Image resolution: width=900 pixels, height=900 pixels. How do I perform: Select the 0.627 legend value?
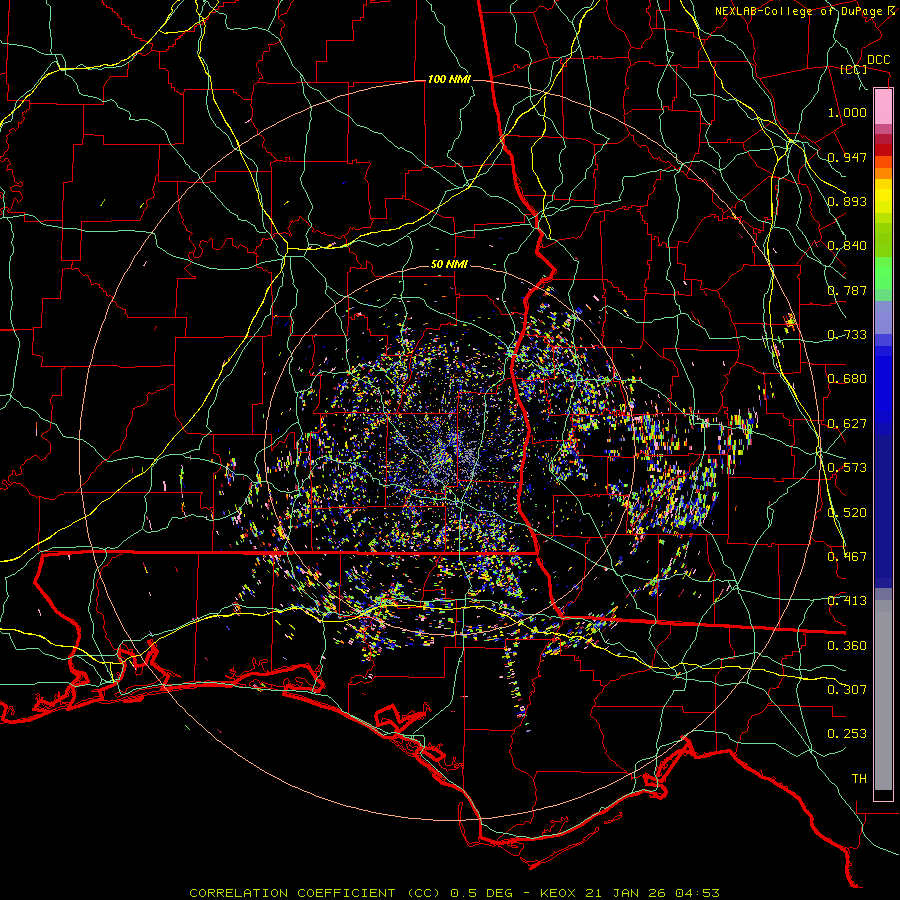click(x=847, y=424)
